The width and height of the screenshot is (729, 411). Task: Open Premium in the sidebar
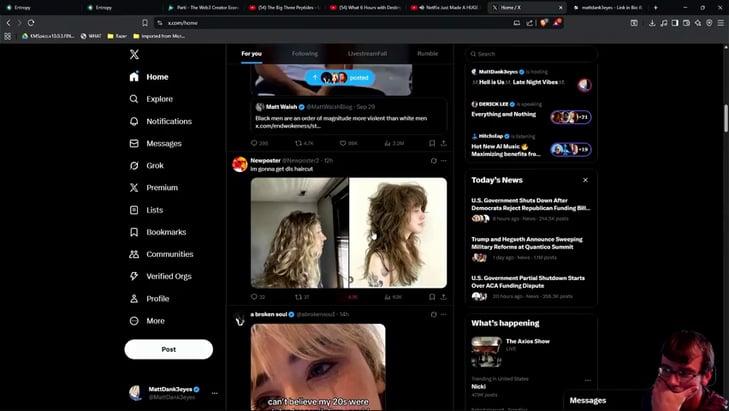pos(153,188)
